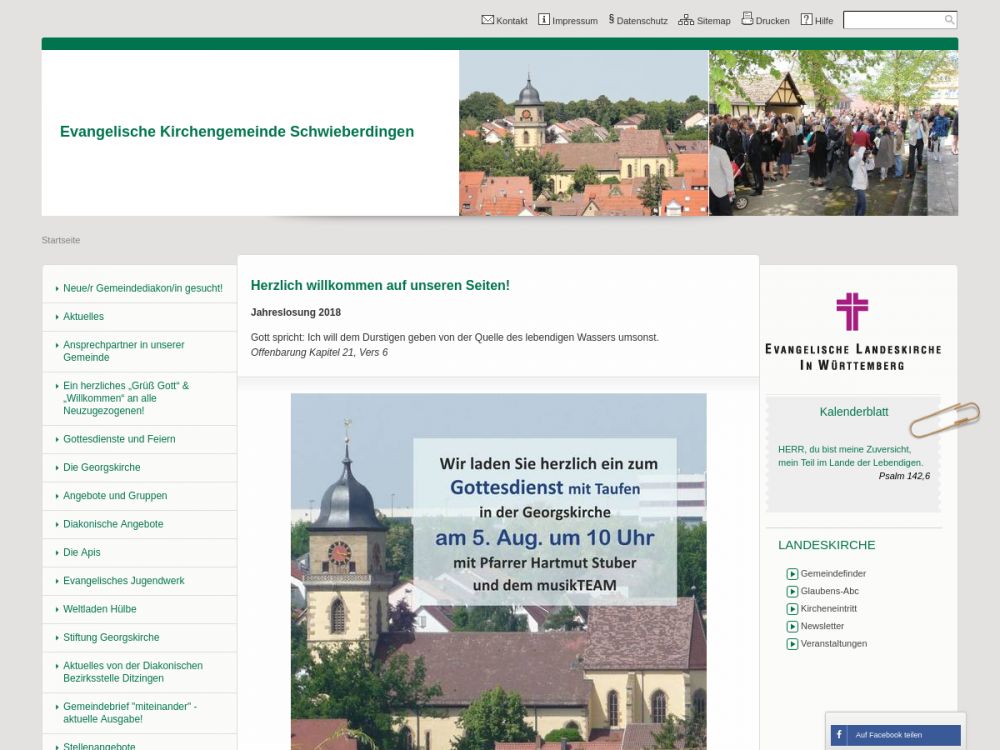Viewport: 1000px width, 750px height.
Task: Click into the search text field
Action: coord(892,20)
